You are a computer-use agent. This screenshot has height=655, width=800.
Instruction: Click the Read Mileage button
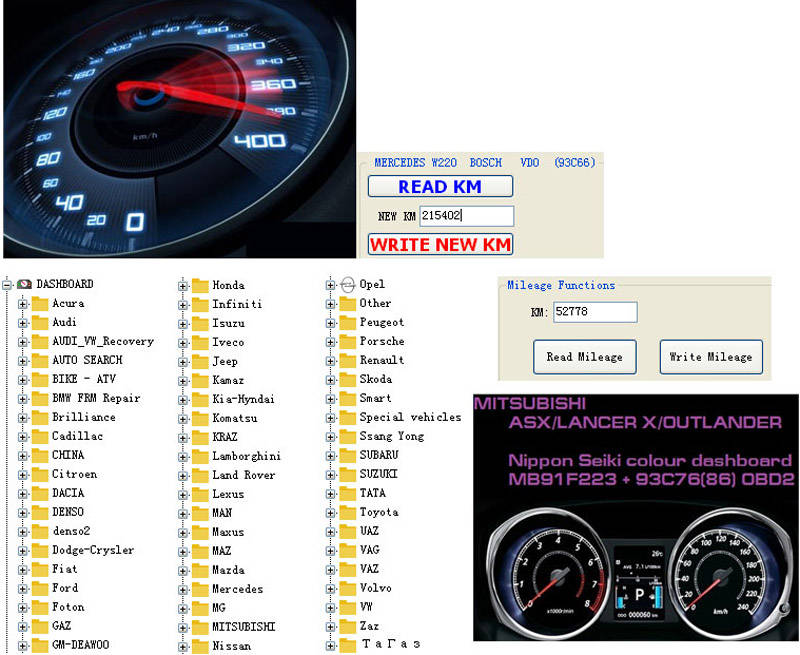[x=585, y=357]
